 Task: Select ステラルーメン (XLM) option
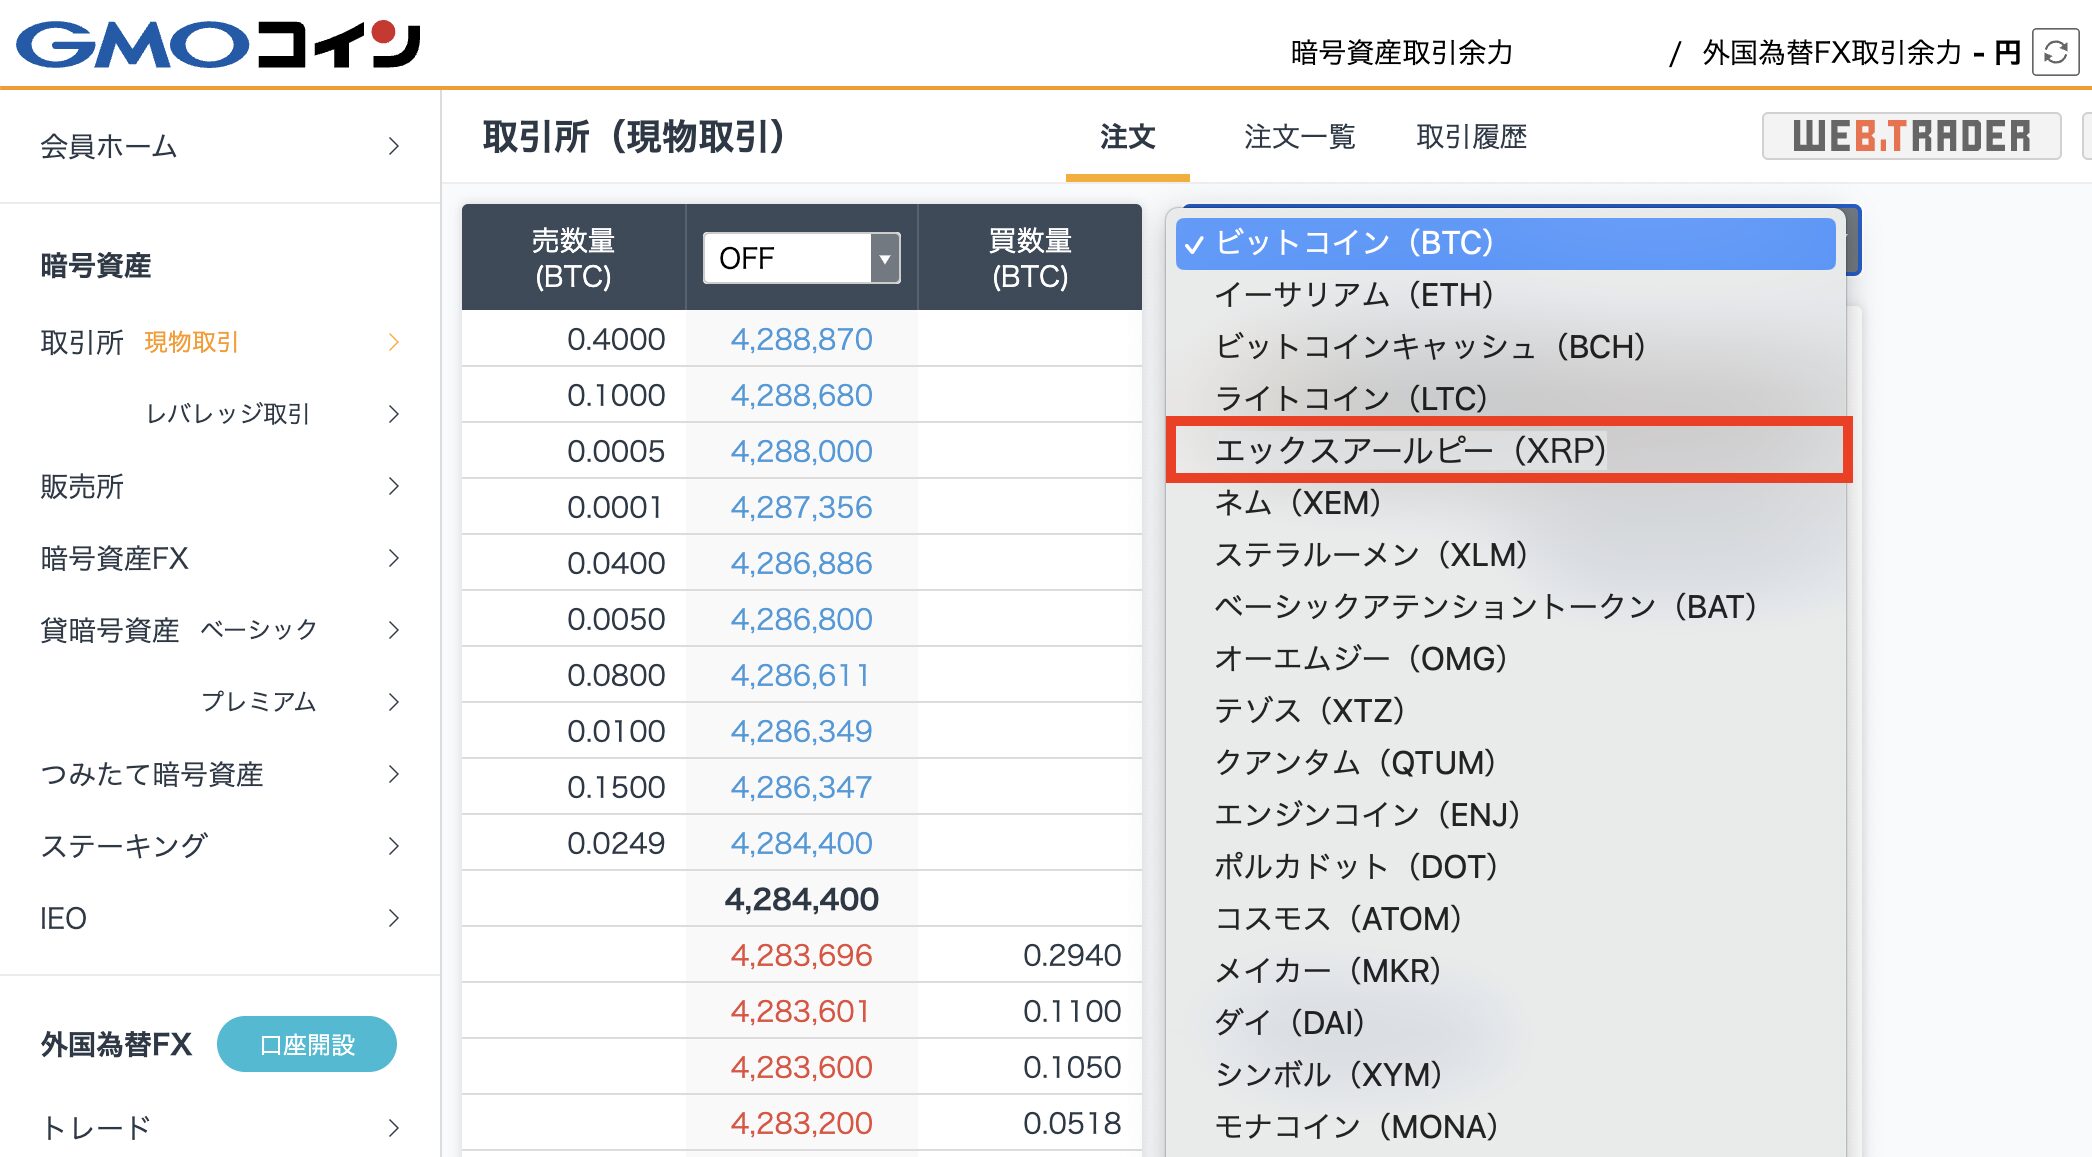(x=1506, y=555)
